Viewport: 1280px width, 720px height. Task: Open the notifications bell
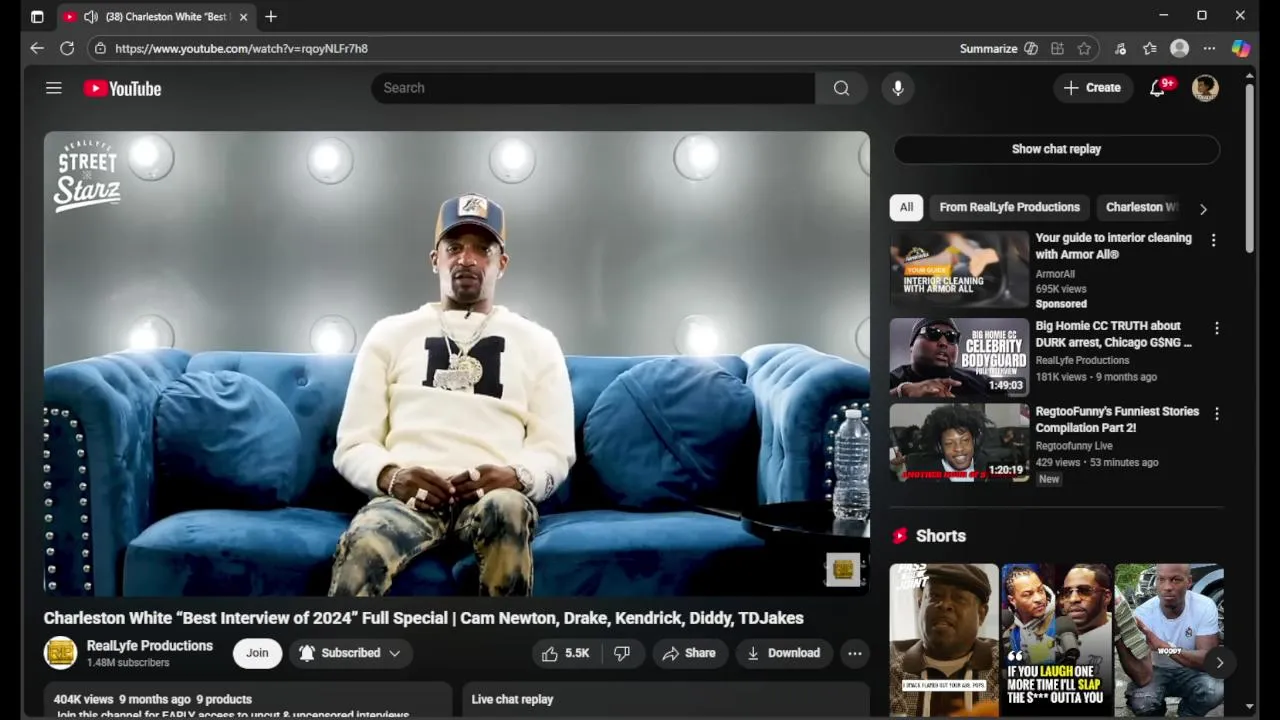click(x=1157, y=88)
